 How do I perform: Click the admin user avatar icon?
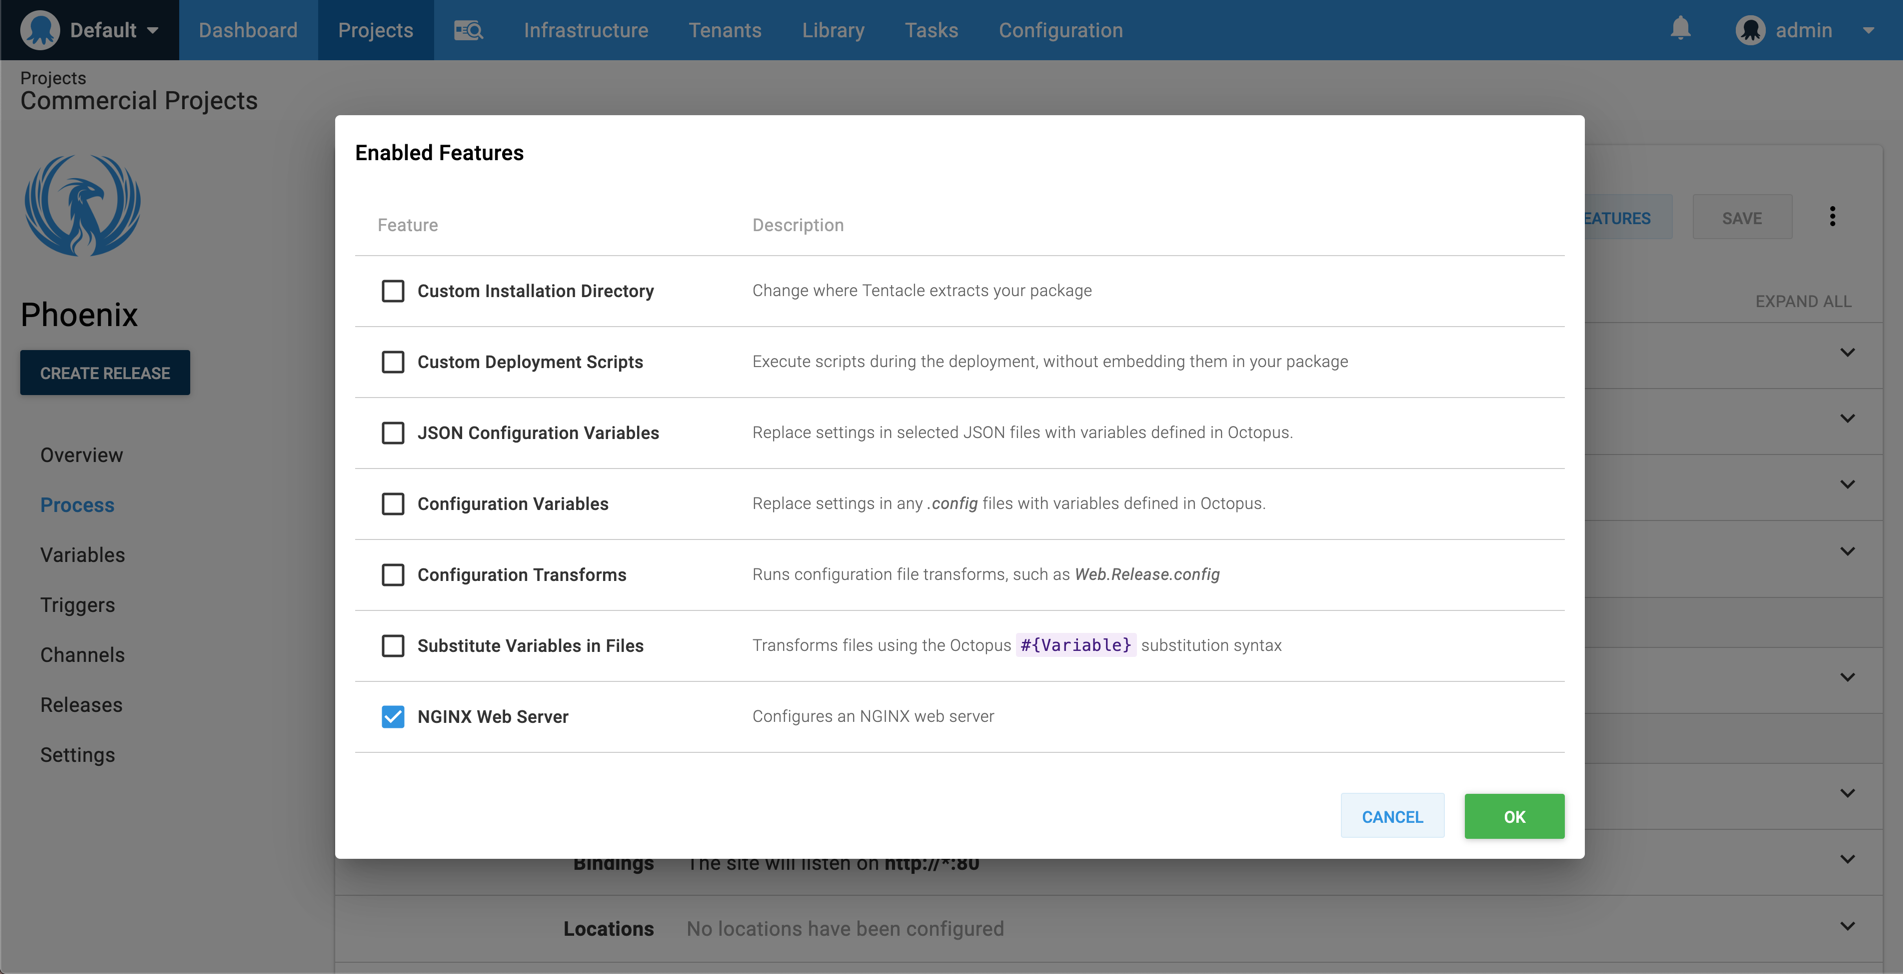click(x=1750, y=30)
